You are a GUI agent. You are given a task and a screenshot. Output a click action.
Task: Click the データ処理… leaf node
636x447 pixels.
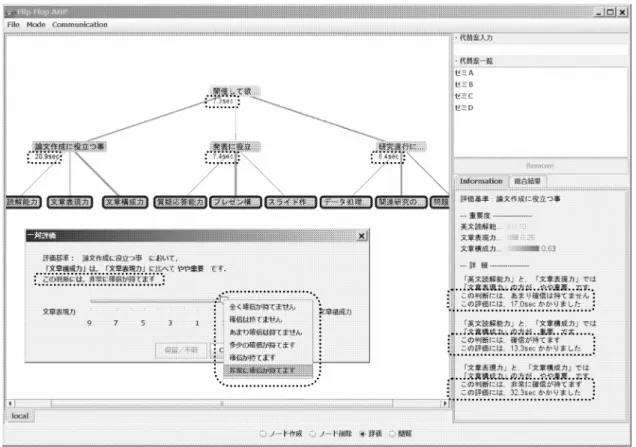click(x=346, y=202)
